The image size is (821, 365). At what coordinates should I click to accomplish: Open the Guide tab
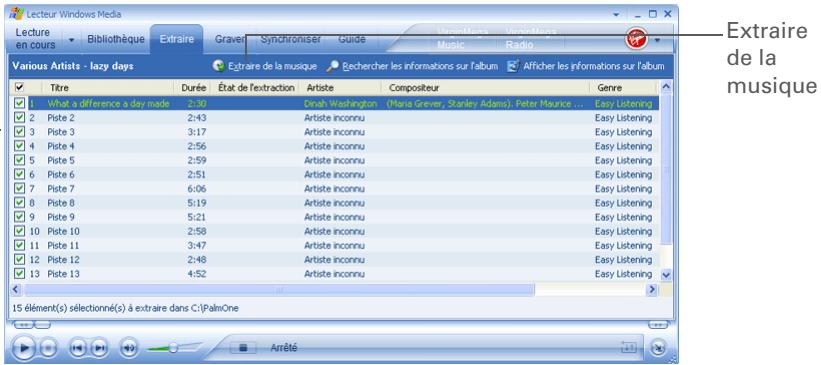352,39
